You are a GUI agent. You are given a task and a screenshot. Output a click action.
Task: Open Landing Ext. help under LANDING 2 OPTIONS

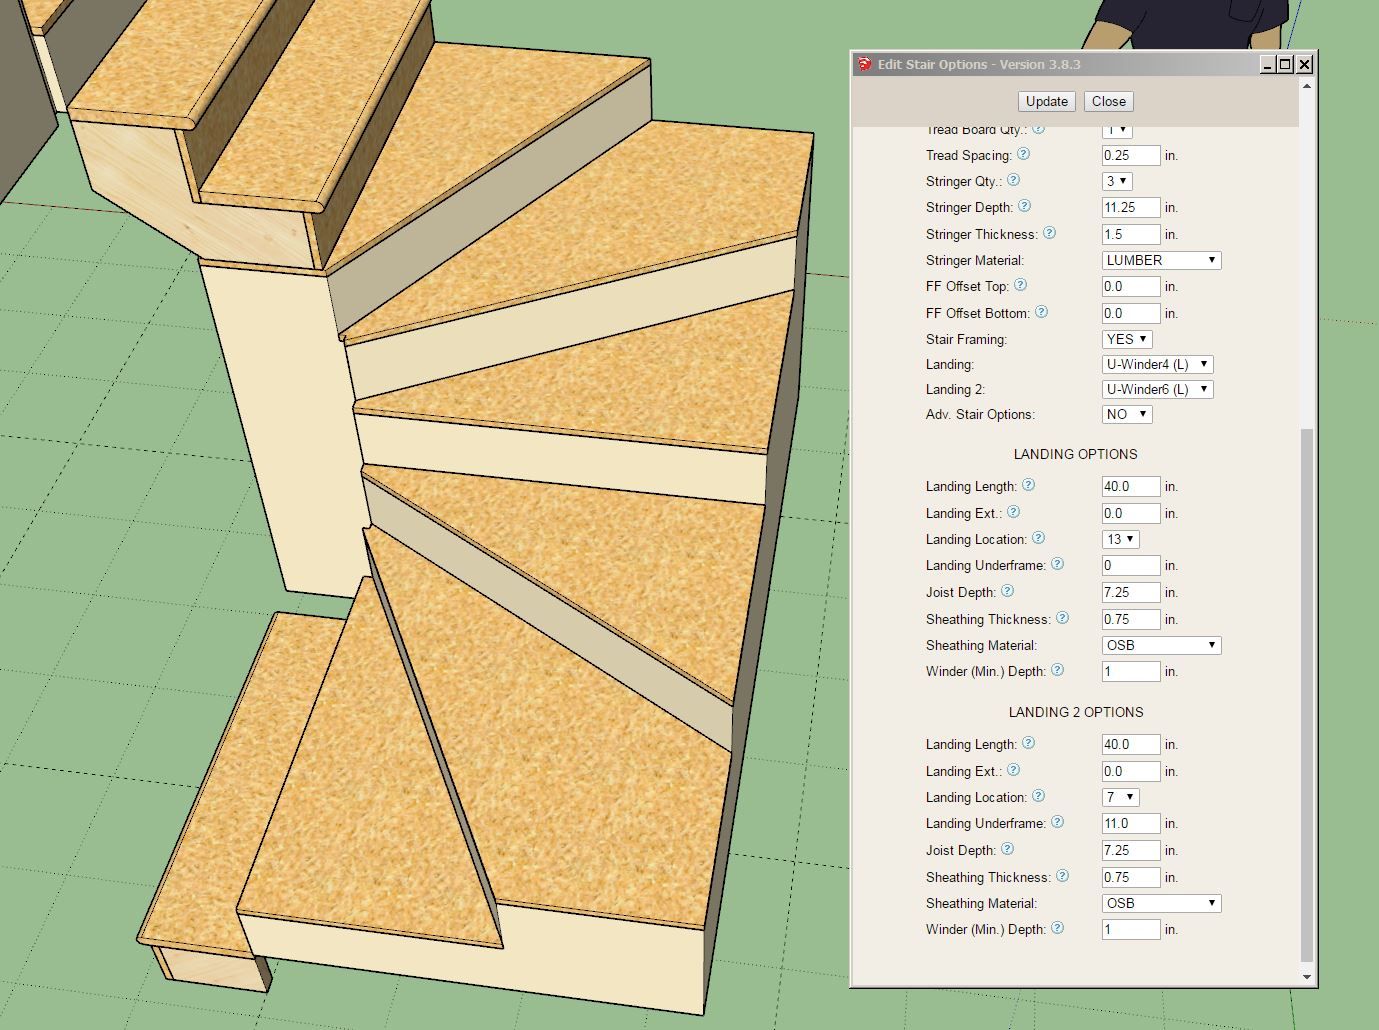point(1013,770)
